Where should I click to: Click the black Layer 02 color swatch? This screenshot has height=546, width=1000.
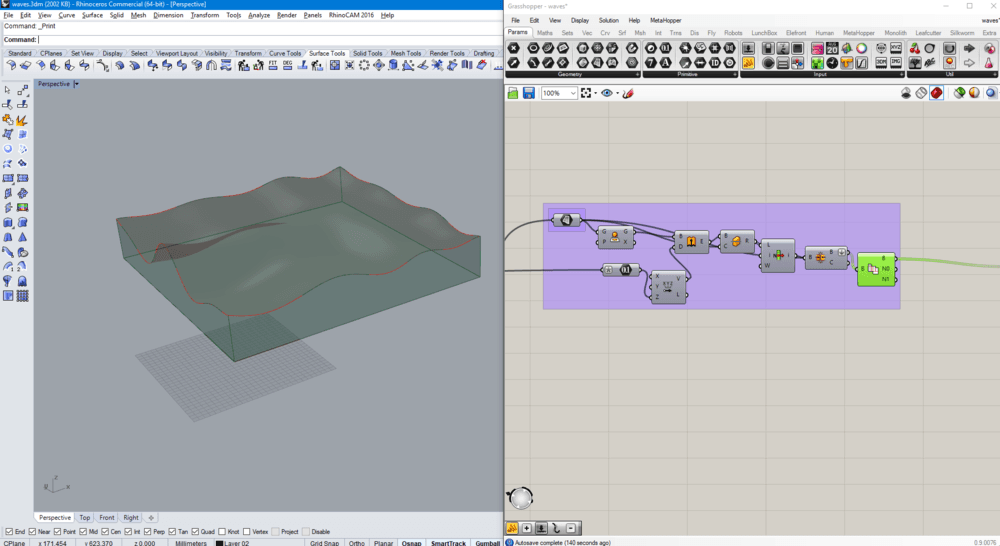tap(219, 542)
